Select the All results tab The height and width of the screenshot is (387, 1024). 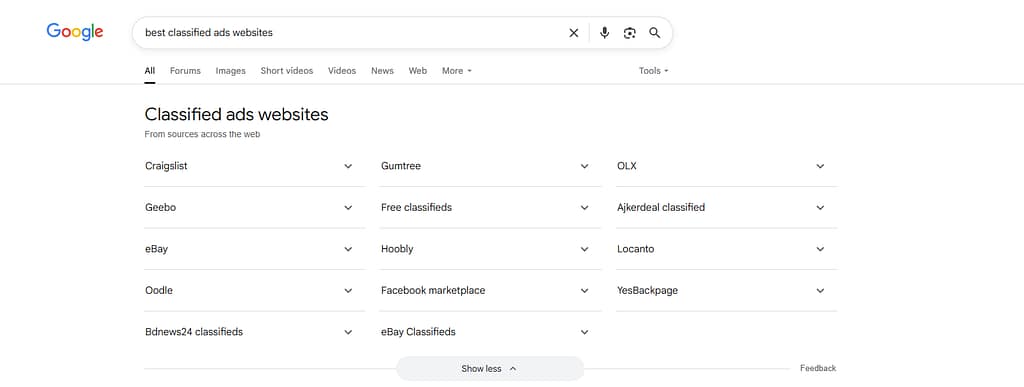(150, 70)
